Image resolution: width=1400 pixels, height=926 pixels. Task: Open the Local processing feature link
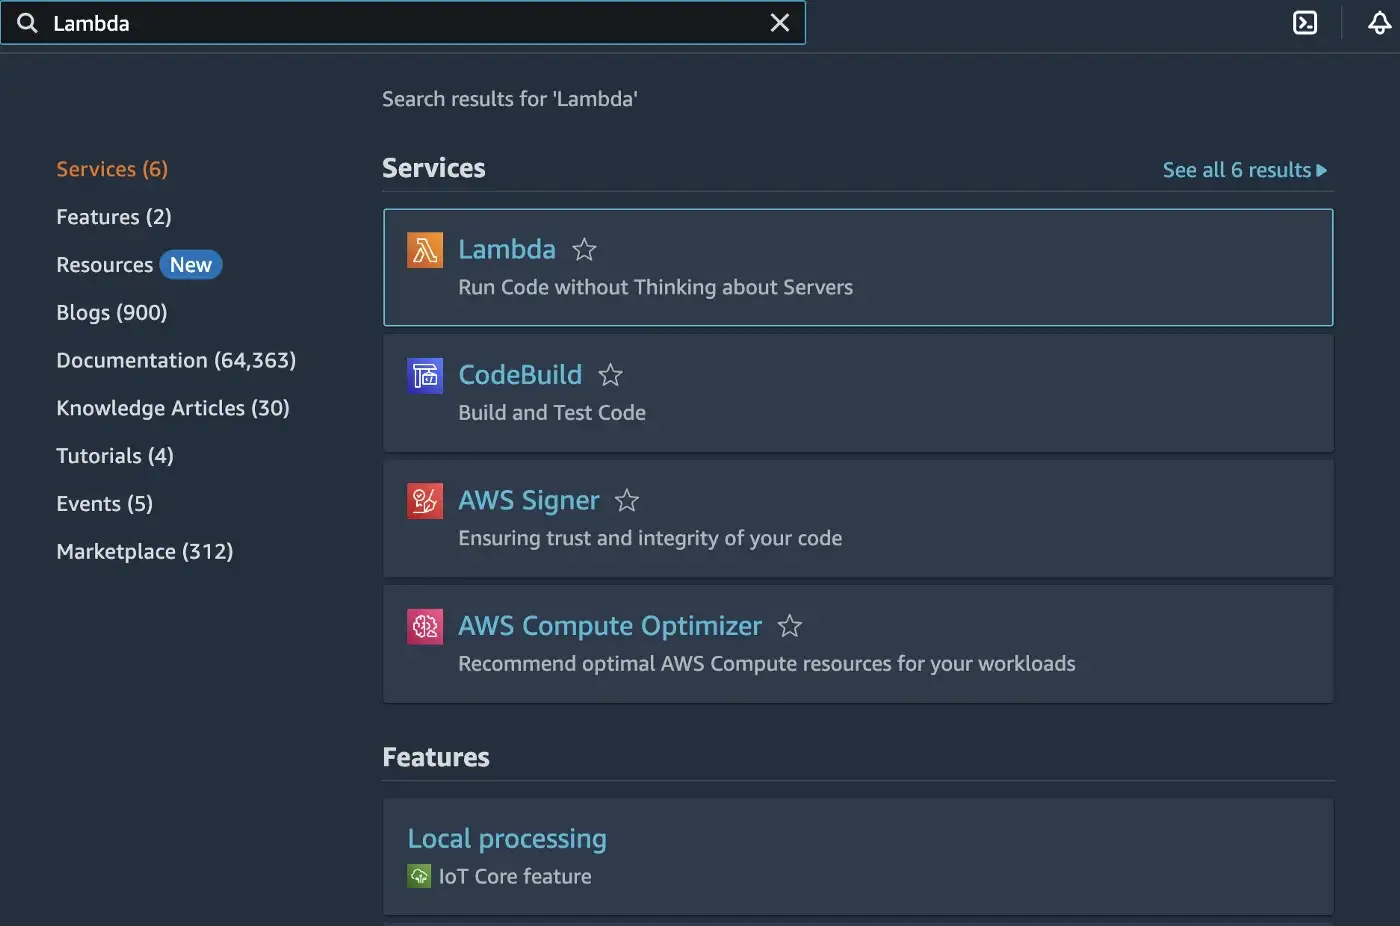[x=507, y=839]
